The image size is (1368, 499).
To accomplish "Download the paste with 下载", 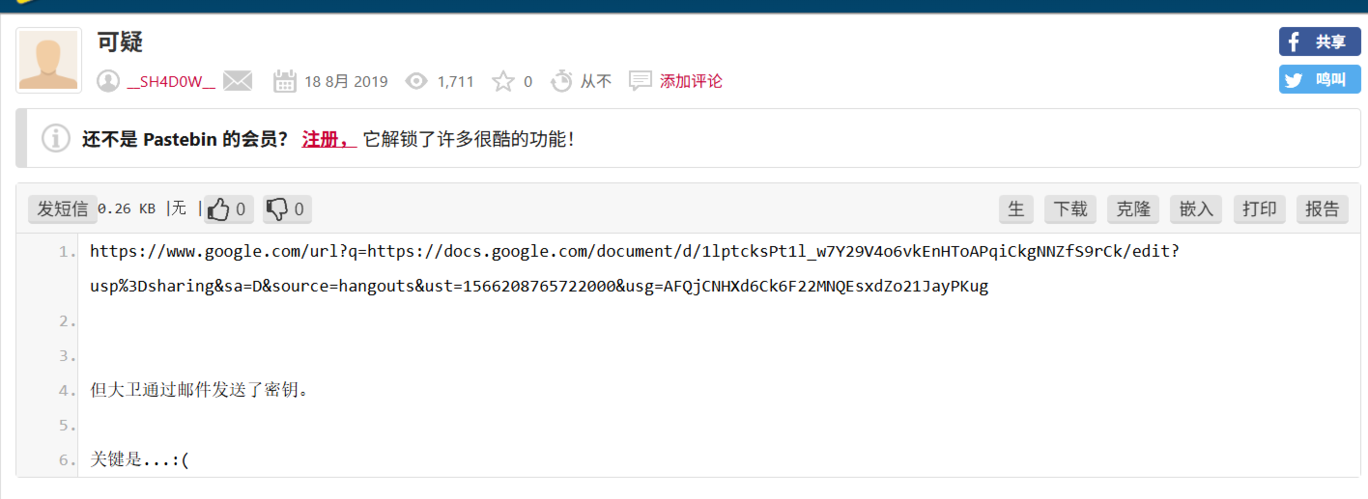I will coord(1070,209).
